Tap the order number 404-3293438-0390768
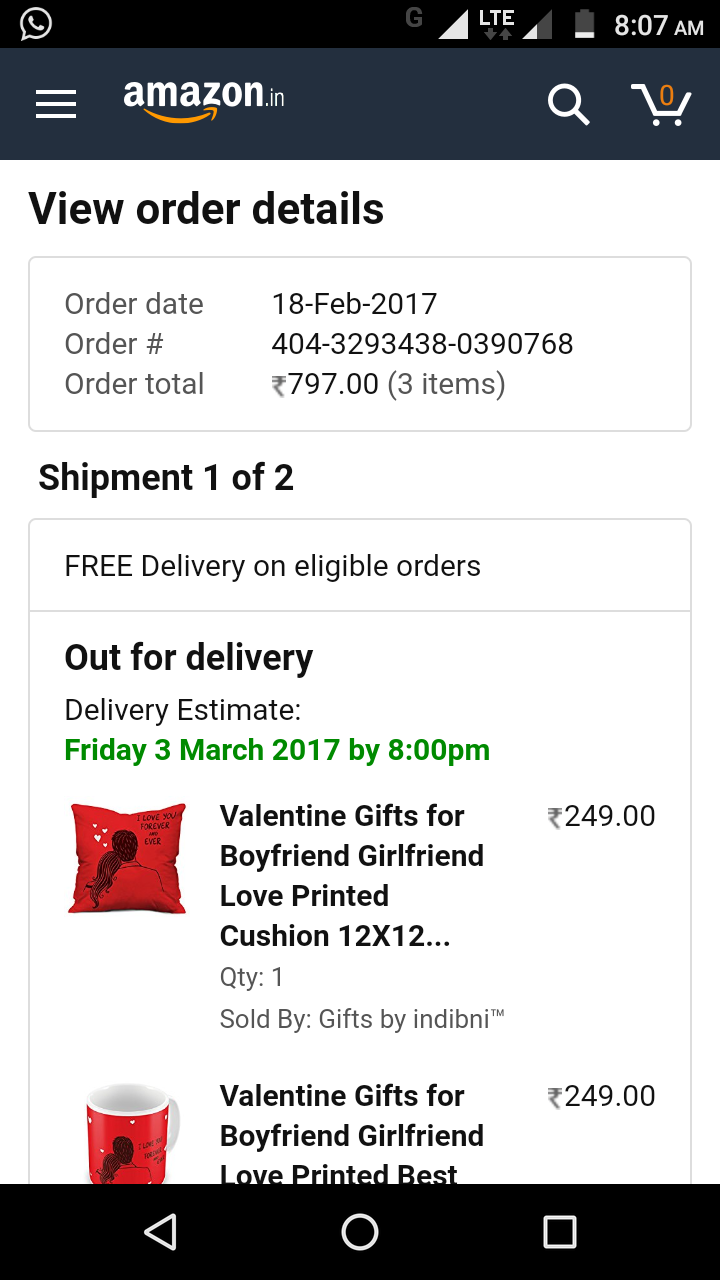 click(422, 344)
